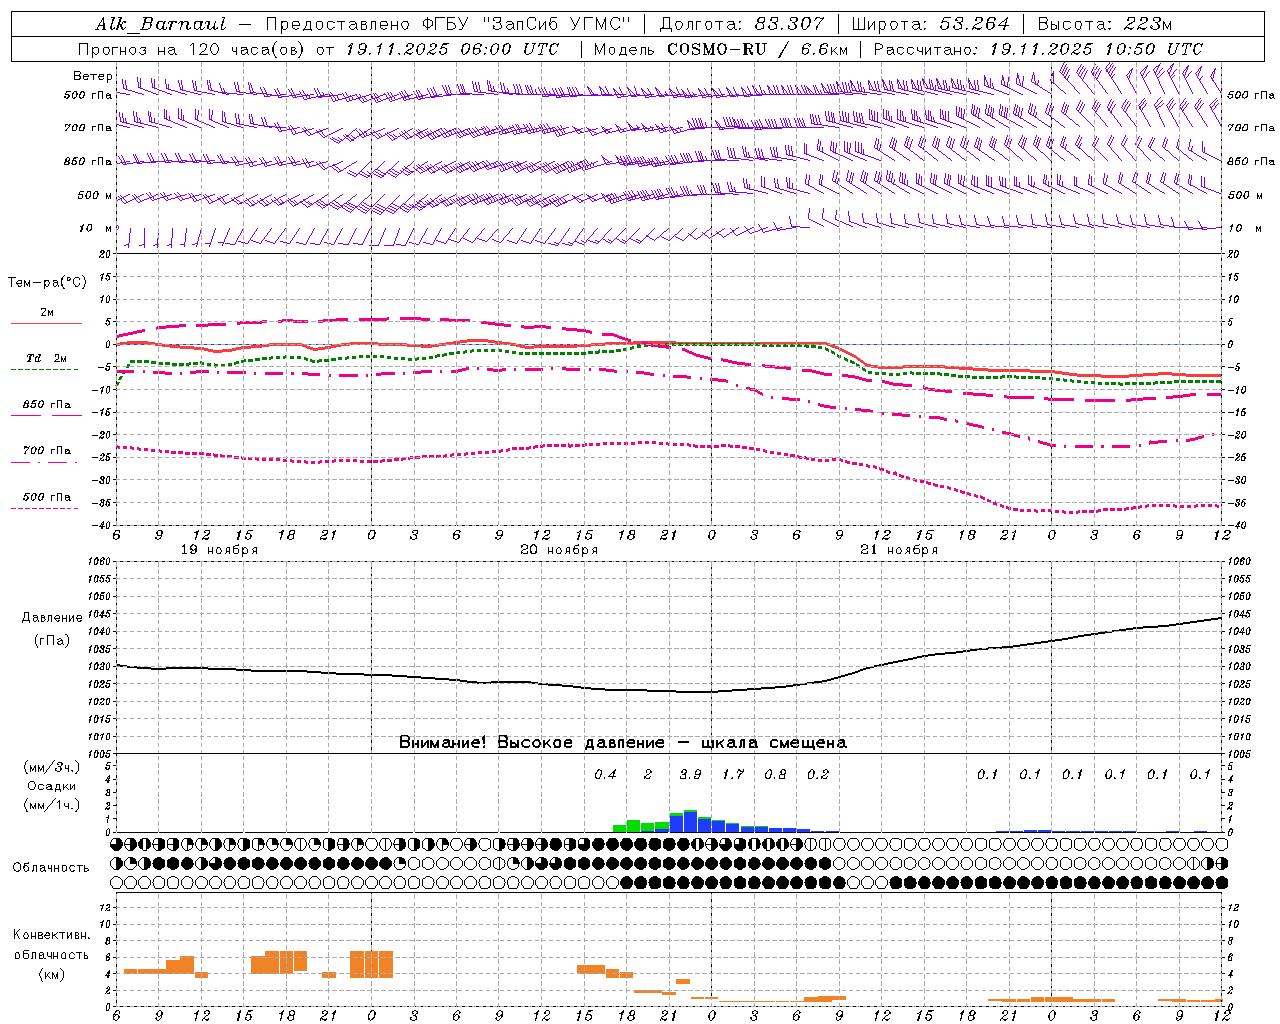Click the station title Alk_Barnaul
1280x1024 pixels.
click(161, 24)
